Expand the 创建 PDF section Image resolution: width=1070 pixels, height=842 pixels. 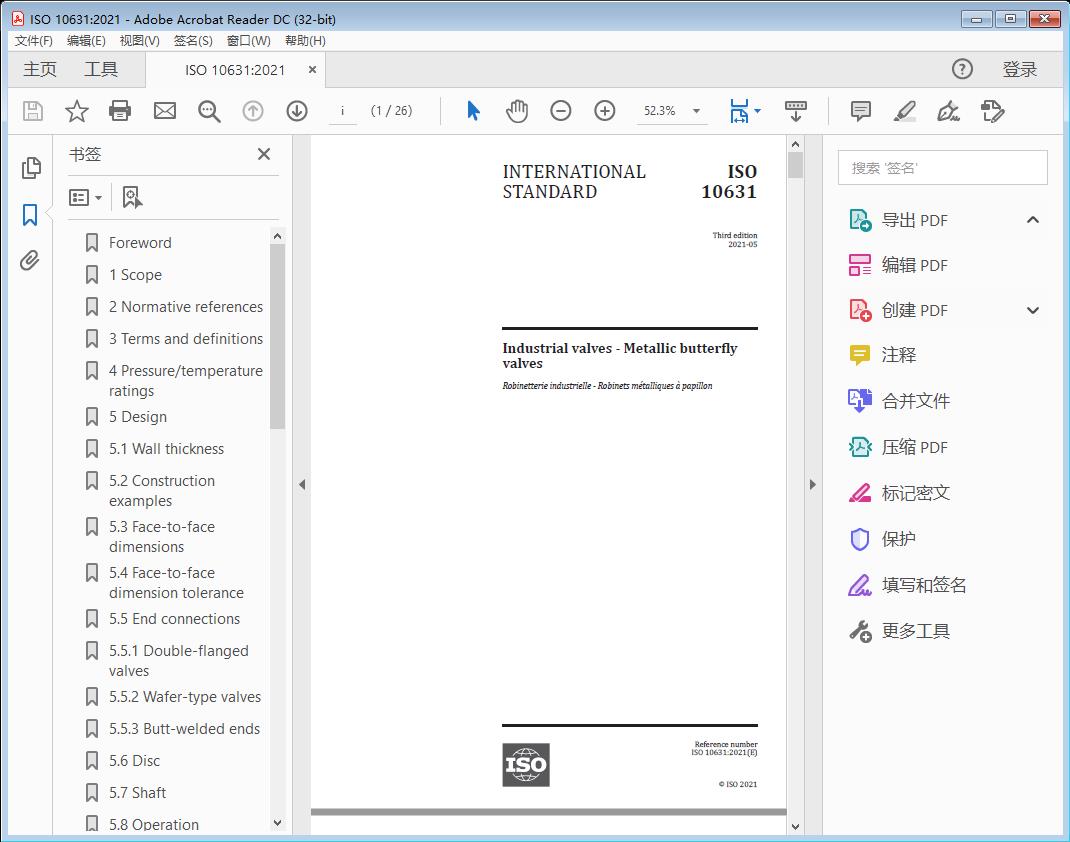(1033, 310)
